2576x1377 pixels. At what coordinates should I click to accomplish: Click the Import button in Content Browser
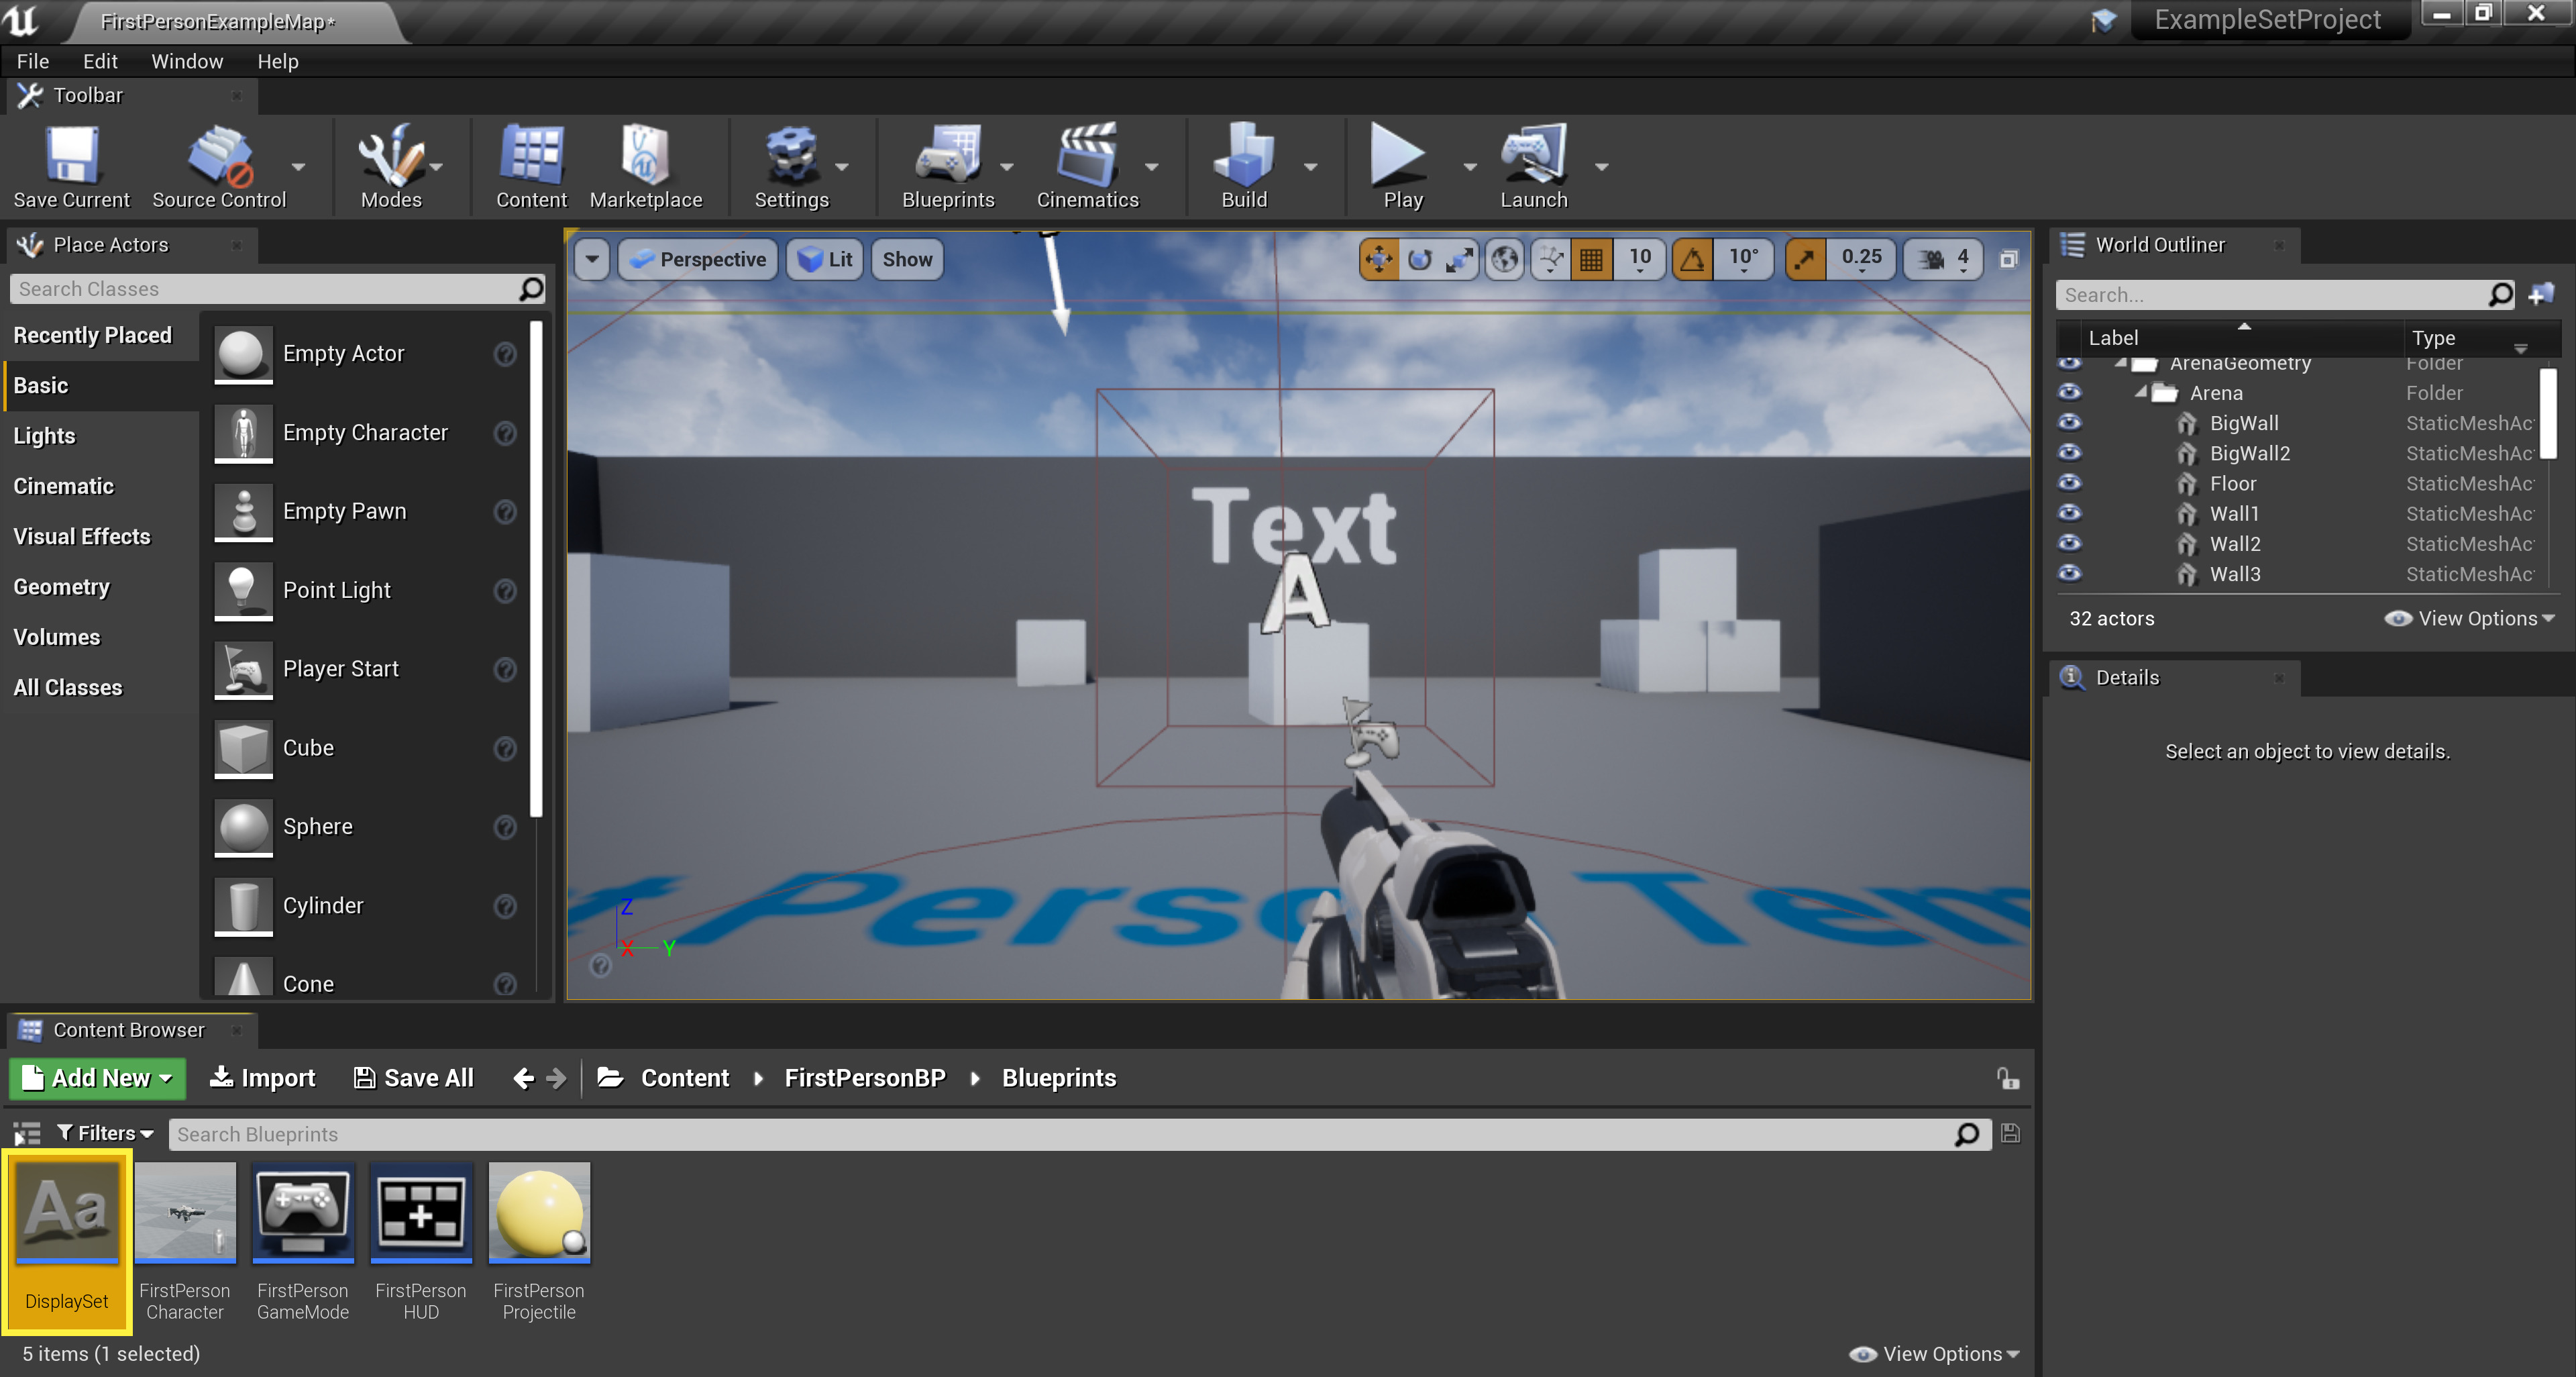(263, 1078)
